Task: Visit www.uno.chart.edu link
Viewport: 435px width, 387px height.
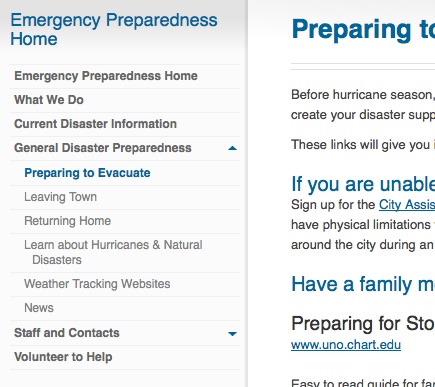Action: [x=346, y=345]
